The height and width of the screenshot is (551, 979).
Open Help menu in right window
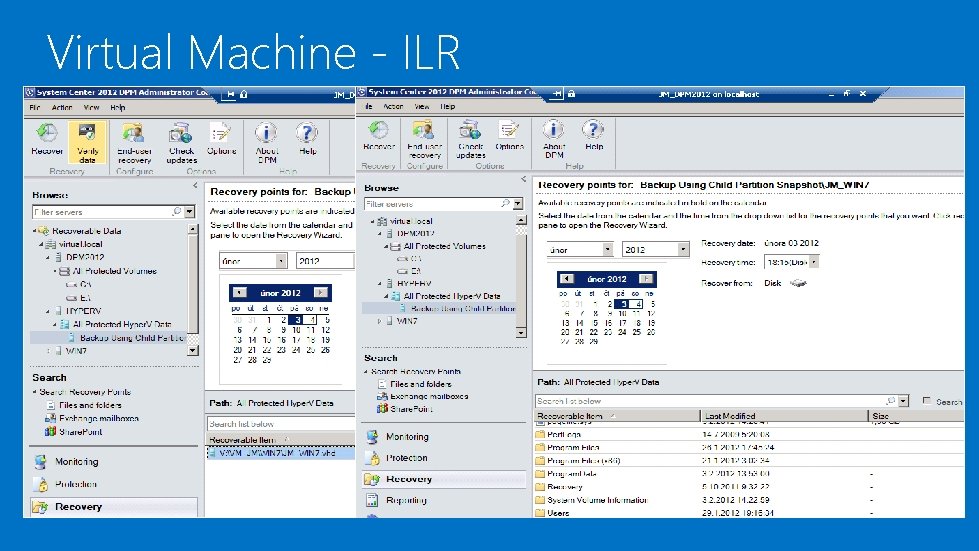pos(448,107)
